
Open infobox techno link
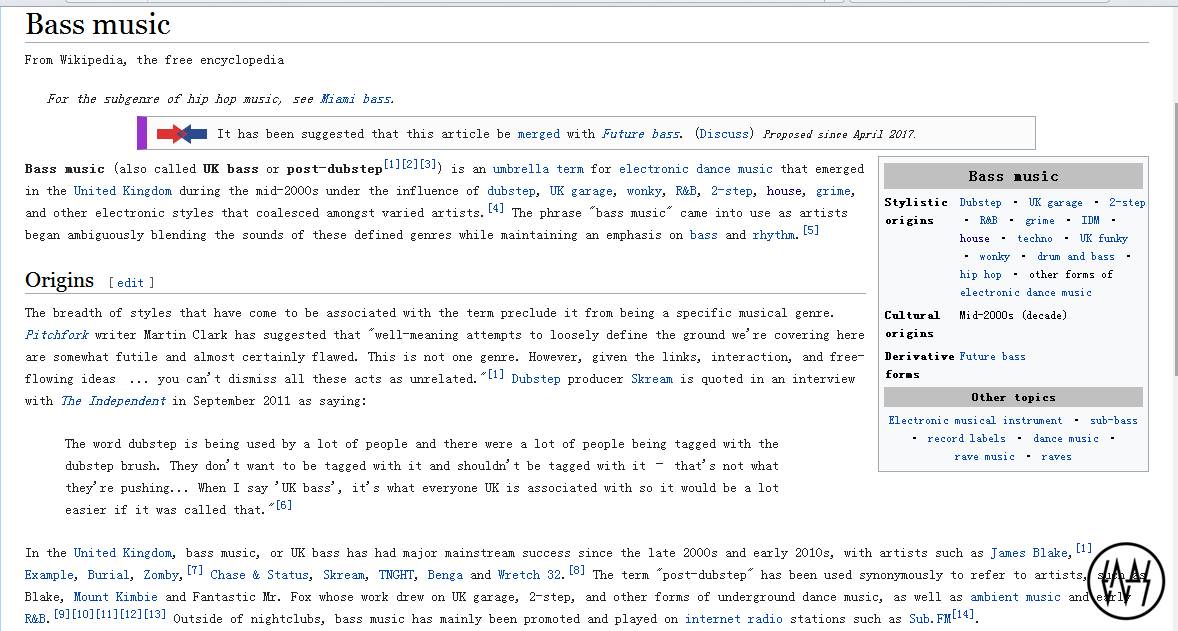[x=1035, y=239]
